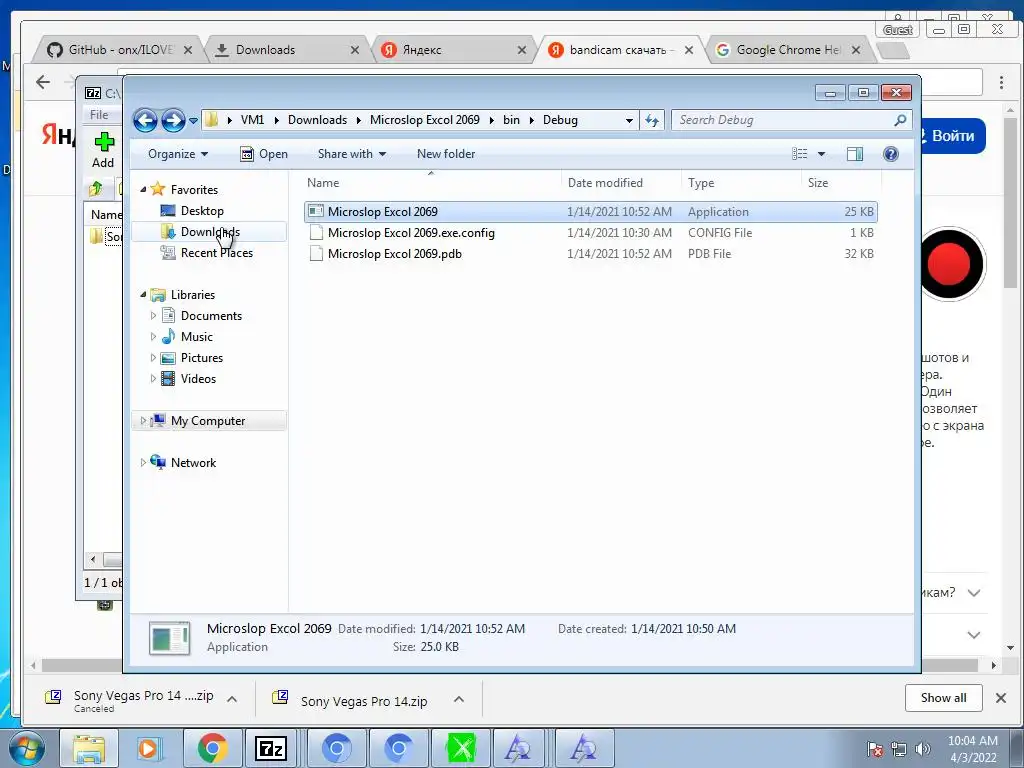Screen dimensions: 1024x768
Task: Select Microslop Excol 2069.exe.config file
Action: (590, 233)
